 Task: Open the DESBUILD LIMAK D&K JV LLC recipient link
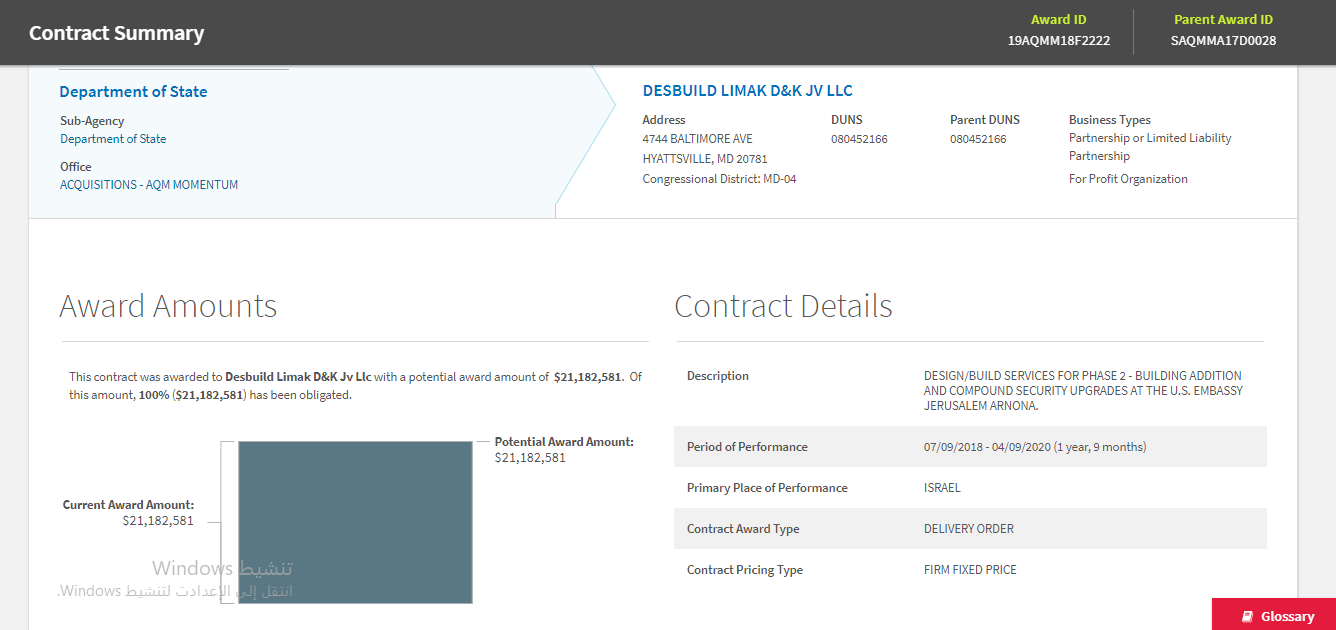pyautogui.click(x=747, y=91)
